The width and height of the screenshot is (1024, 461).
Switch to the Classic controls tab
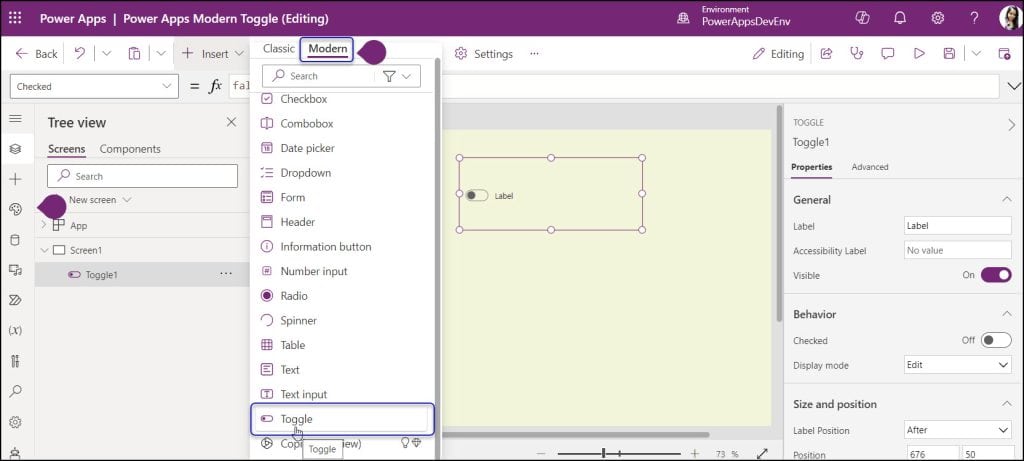coord(279,49)
